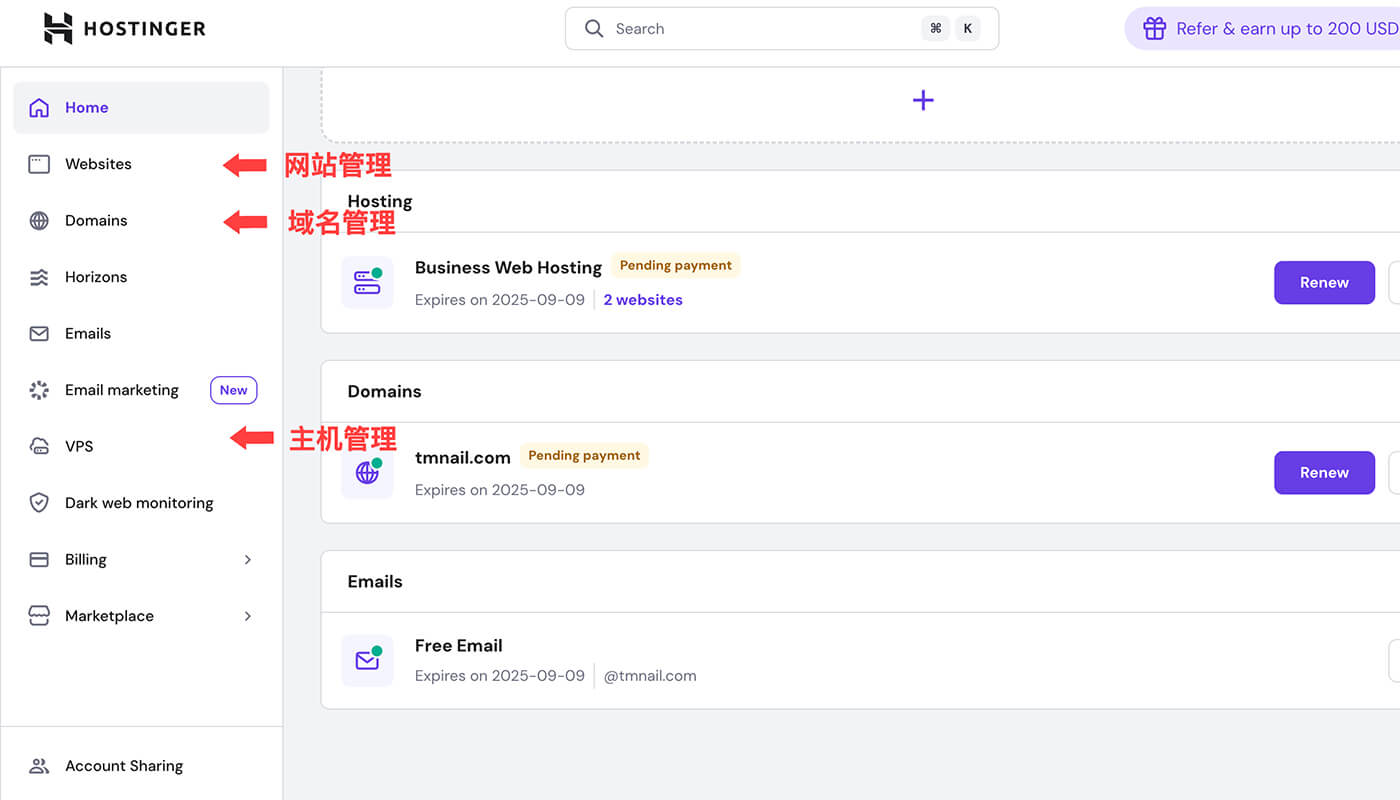Click the Home house icon in sidebar
The height and width of the screenshot is (800, 1400).
[x=39, y=108]
